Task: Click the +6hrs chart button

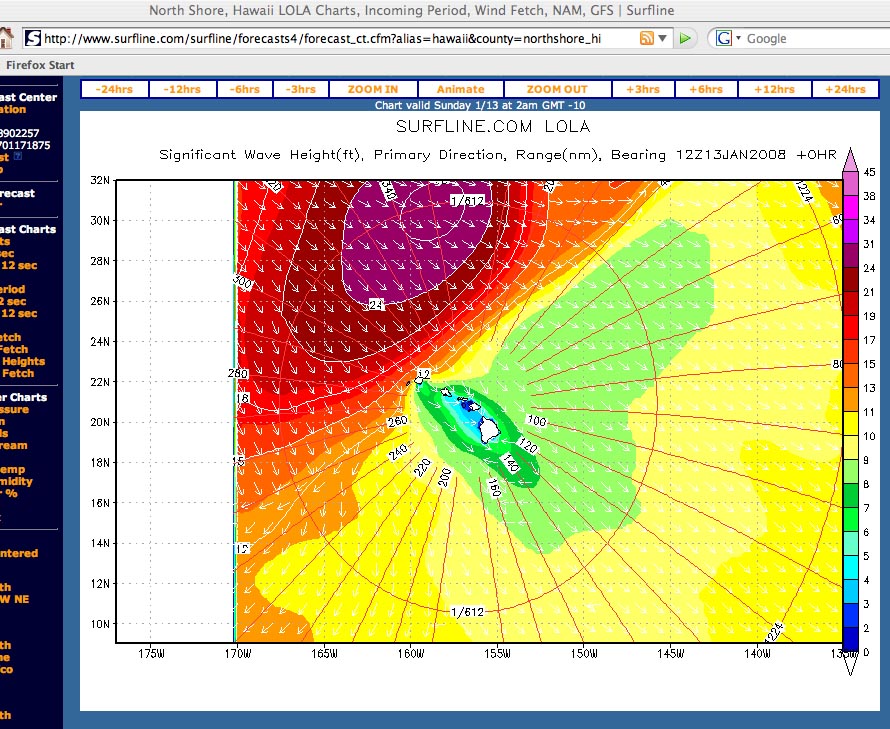Action: click(706, 89)
